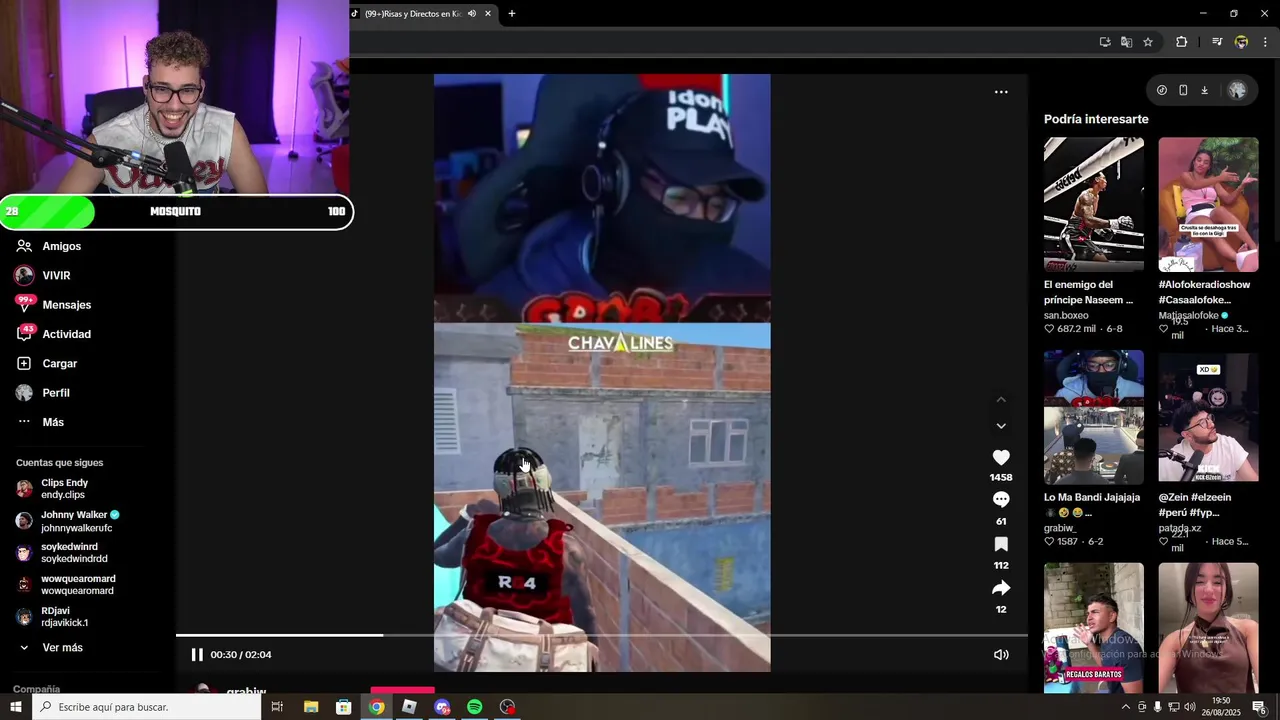Bookmark the page with the star icon
This screenshot has height=720, width=1280.
[x=1148, y=42]
